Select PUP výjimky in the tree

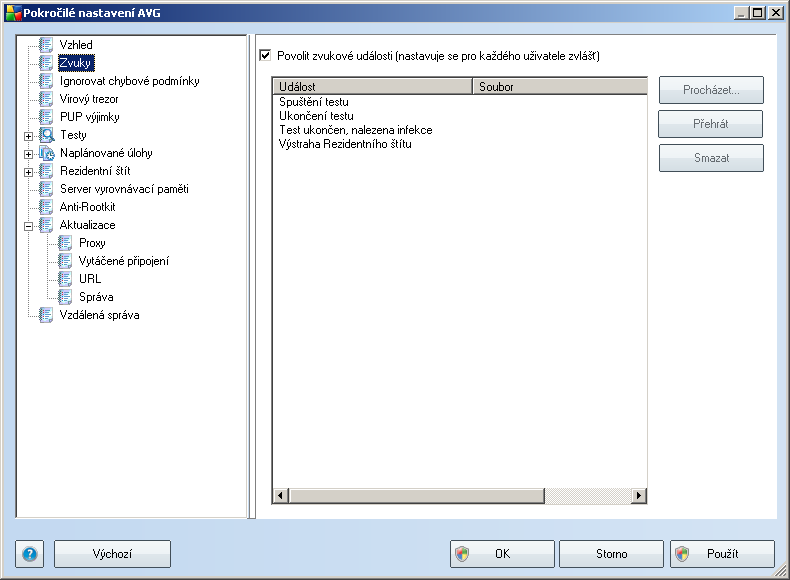point(90,117)
